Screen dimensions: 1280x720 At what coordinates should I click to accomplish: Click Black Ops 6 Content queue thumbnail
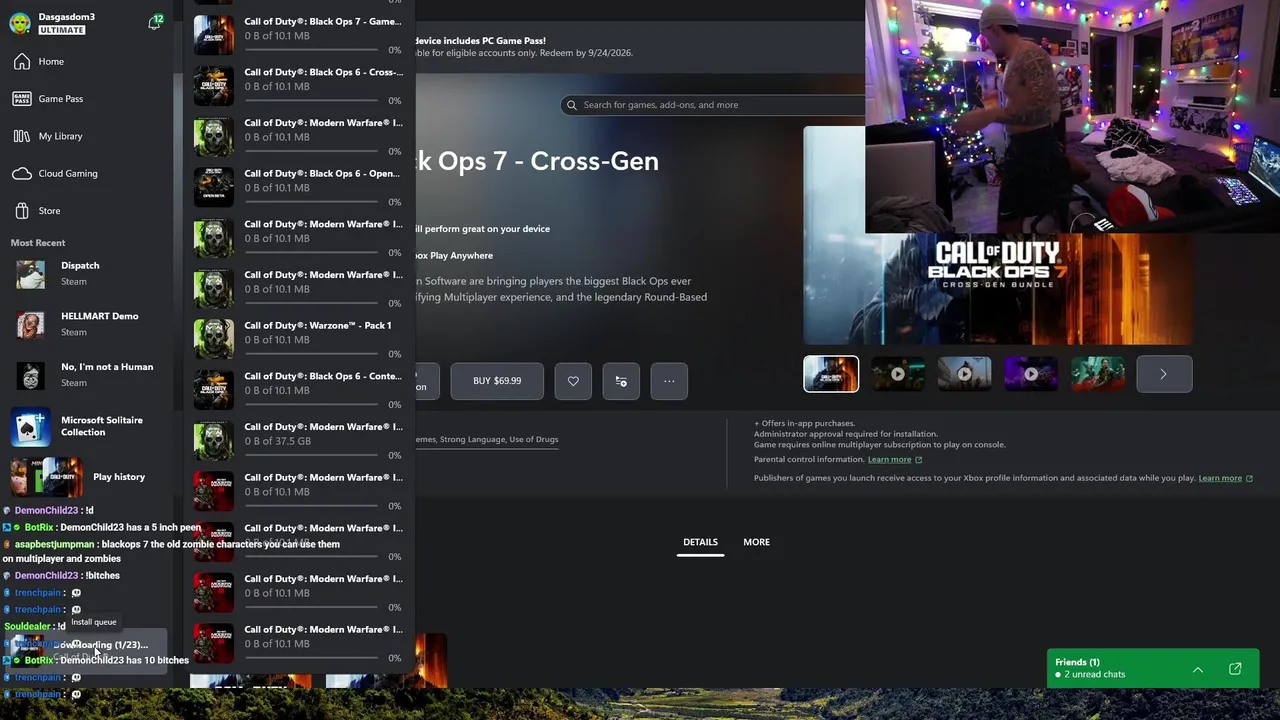pyautogui.click(x=214, y=390)
